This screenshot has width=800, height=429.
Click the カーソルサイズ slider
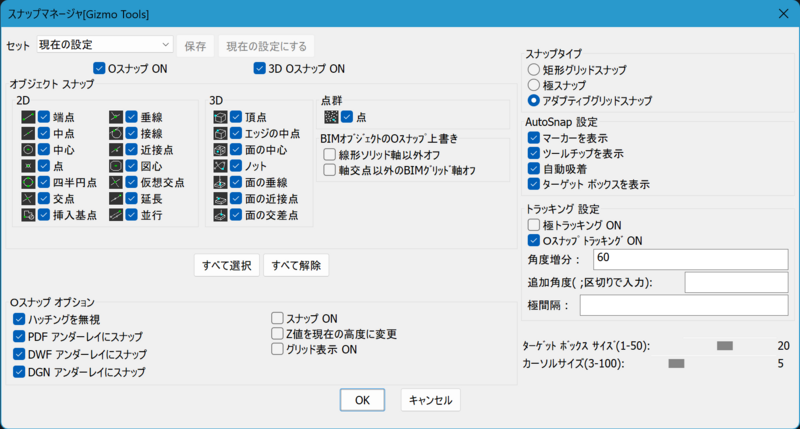coord(676,363)
